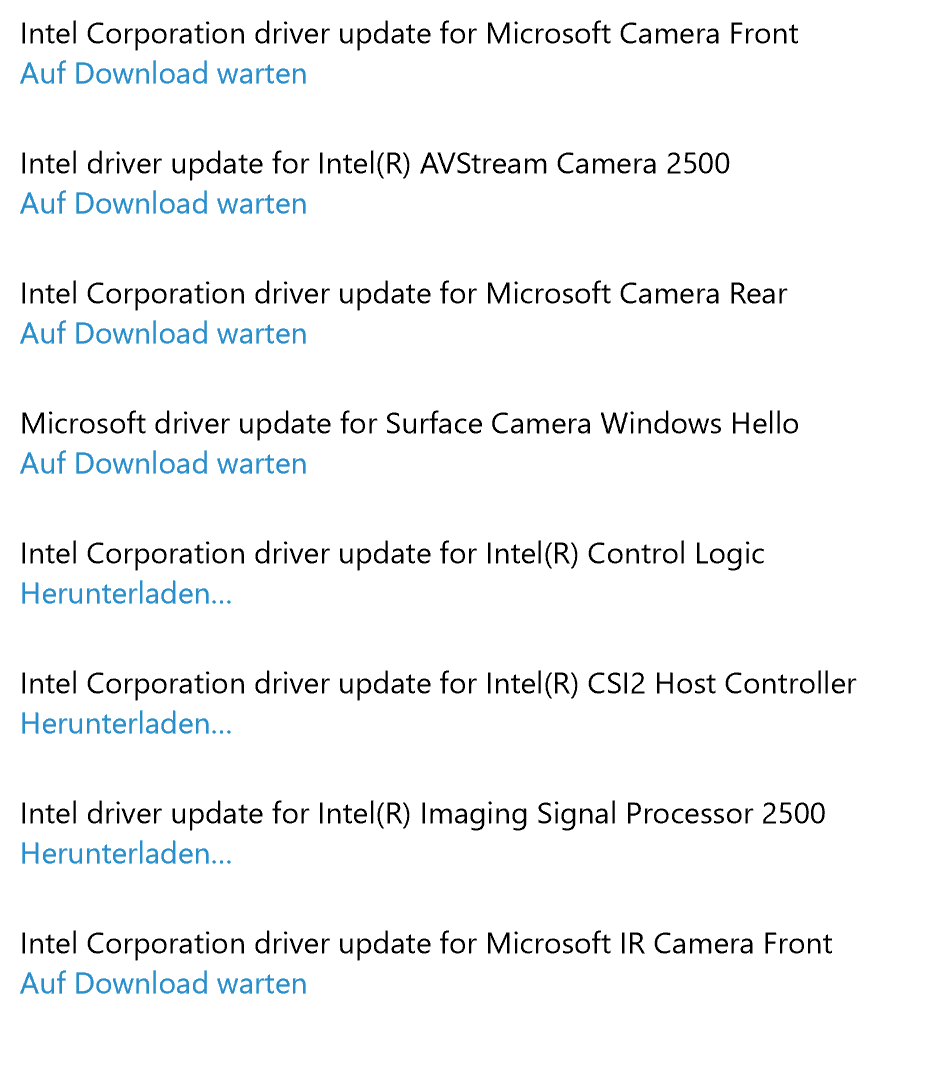Select the Intel(R) CSI2 Host Controller update title

pyautogui.click(x=438, y=684)
